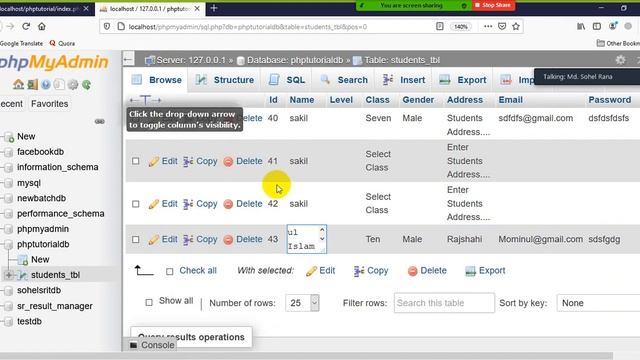Click Server: 127.0.0.1 breadcrumb link
The image size is (640, 360).
tap(191, 60)
